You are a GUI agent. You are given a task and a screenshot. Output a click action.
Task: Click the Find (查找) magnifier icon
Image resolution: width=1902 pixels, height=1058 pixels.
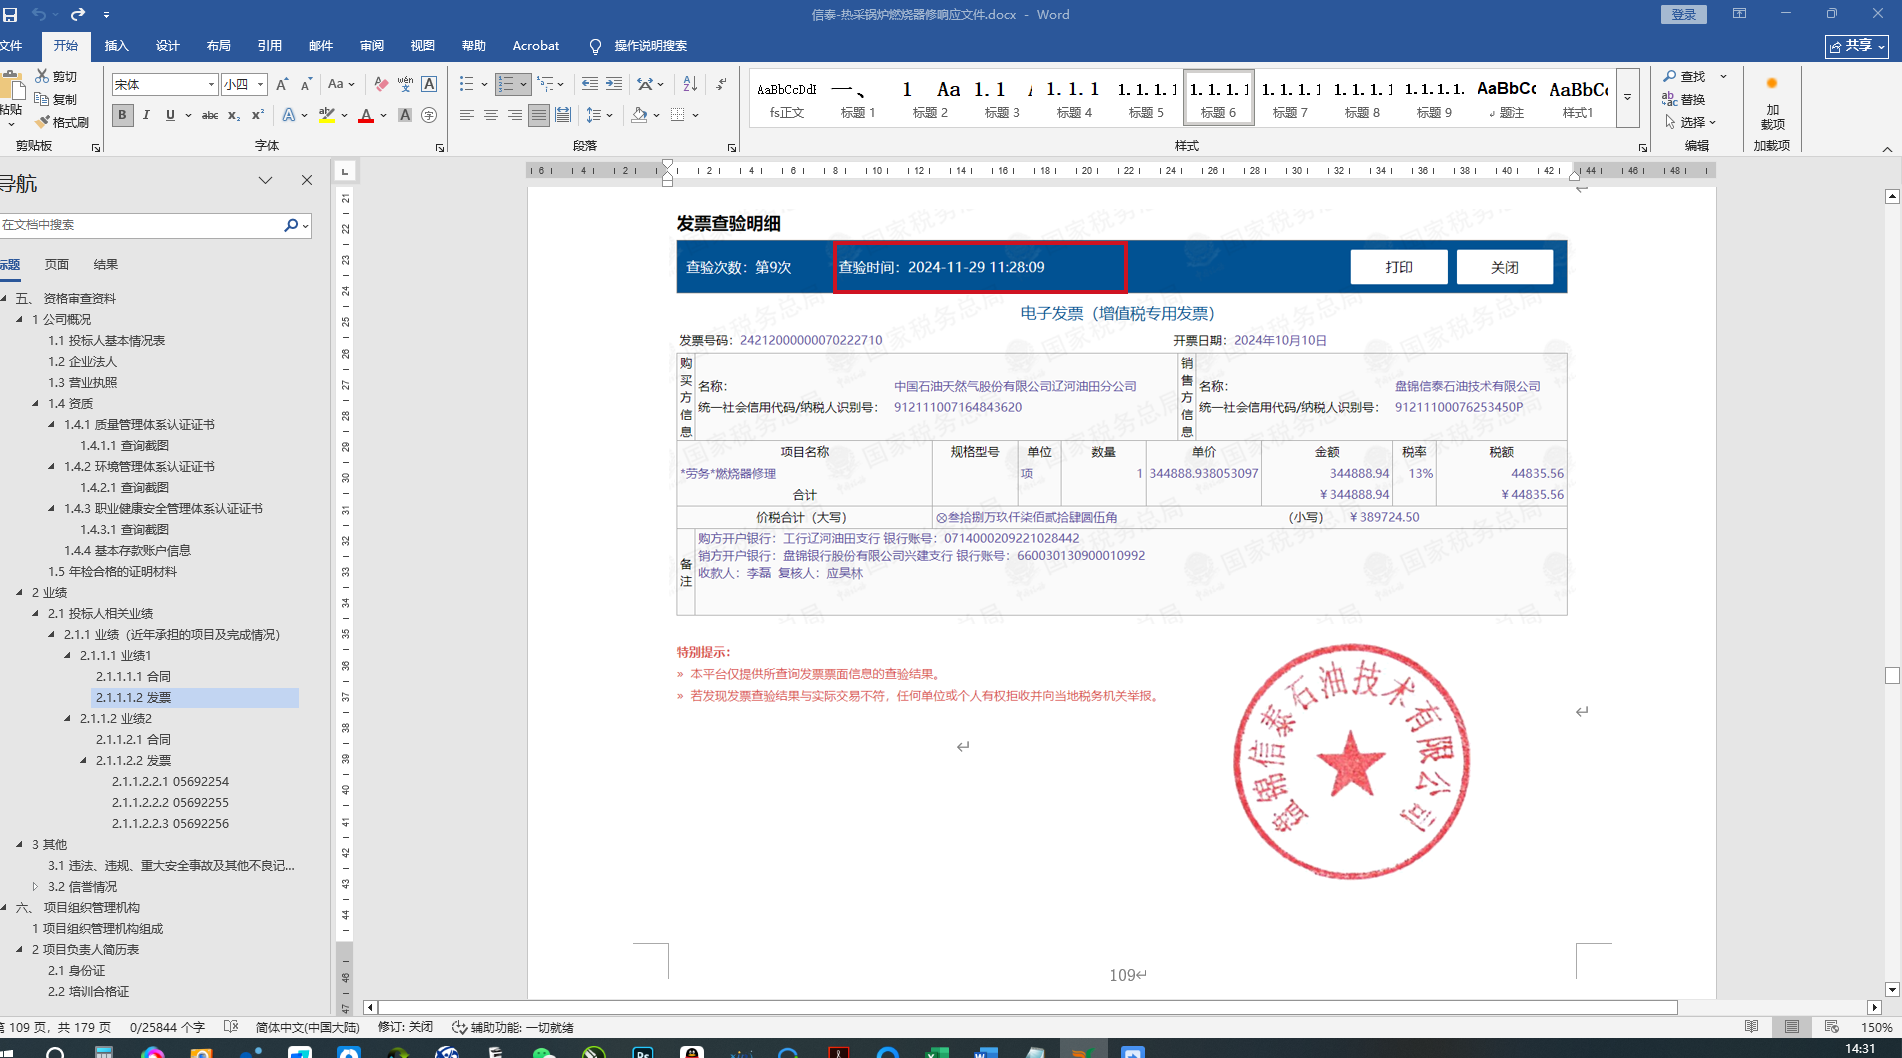tap(1669, 76)
